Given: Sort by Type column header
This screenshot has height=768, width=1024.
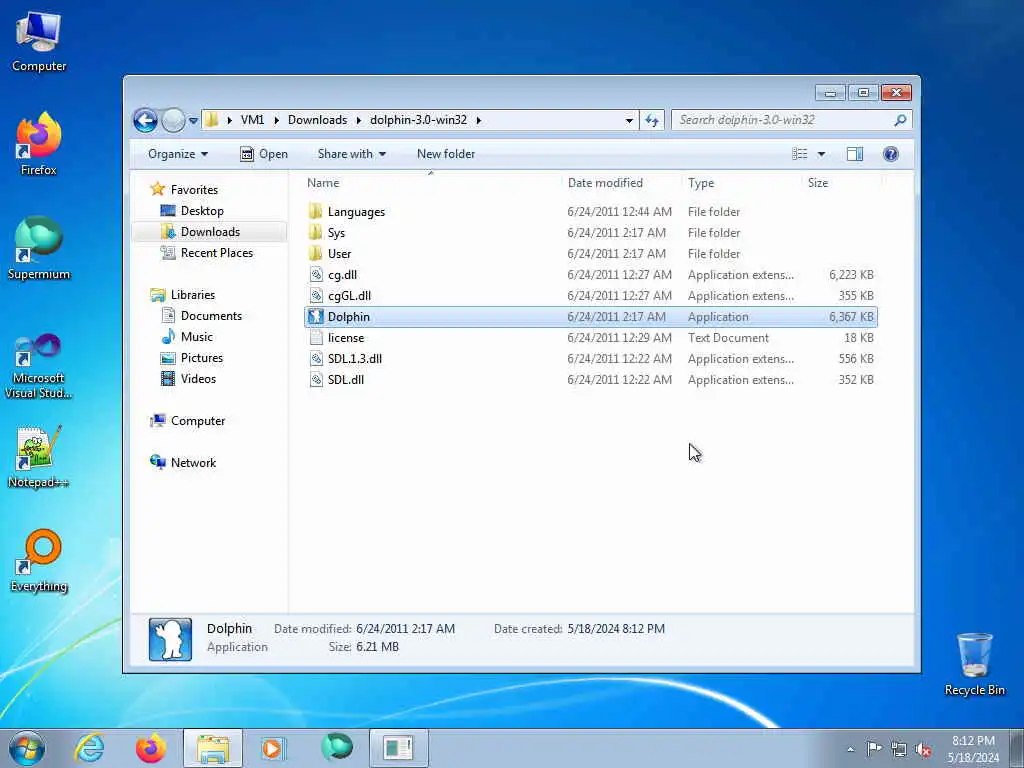Looking at the screenshot, I should click(x=741, y=183).
